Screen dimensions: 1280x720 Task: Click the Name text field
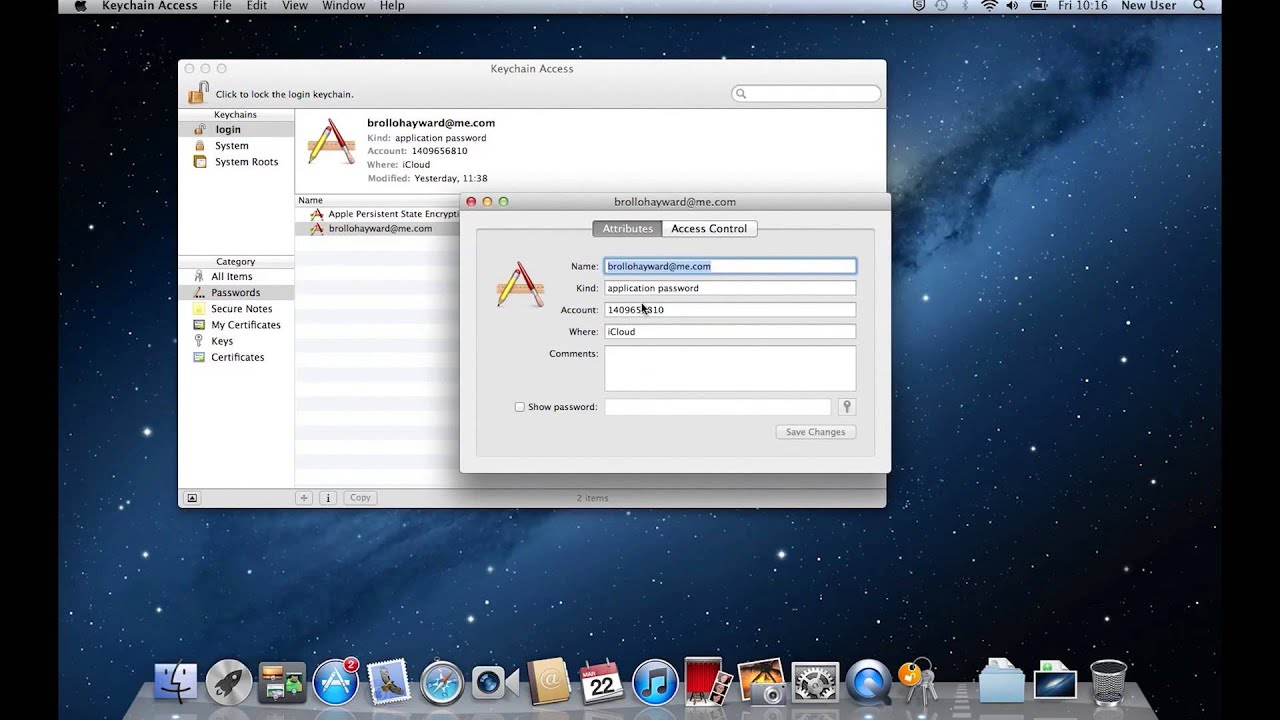(730, 266)
